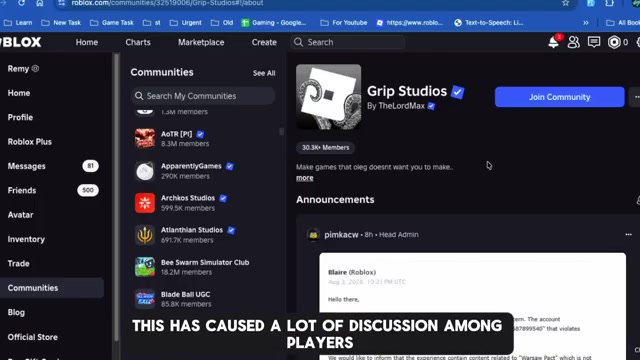The image size is (640, 360).
Task: Bookmark this page with the star icon
Action: tap(565, 3)
